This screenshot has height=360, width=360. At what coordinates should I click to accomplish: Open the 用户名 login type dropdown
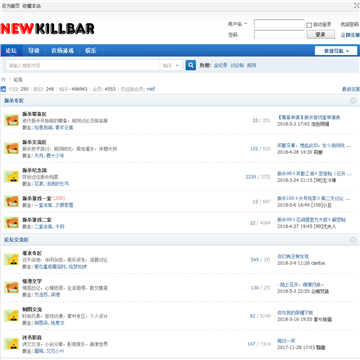(238, 24)
